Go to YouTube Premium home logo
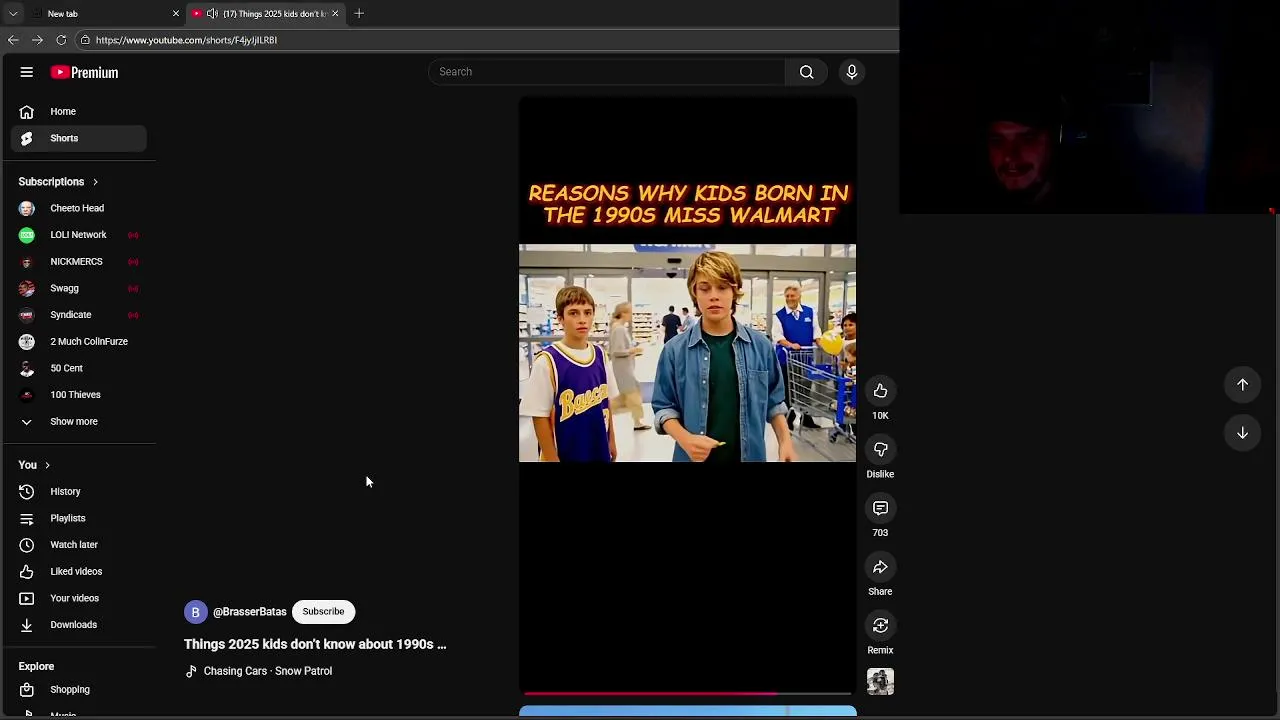Viewport: 1280px width, 720px height. pyautogui.click(x=85, y=72)
